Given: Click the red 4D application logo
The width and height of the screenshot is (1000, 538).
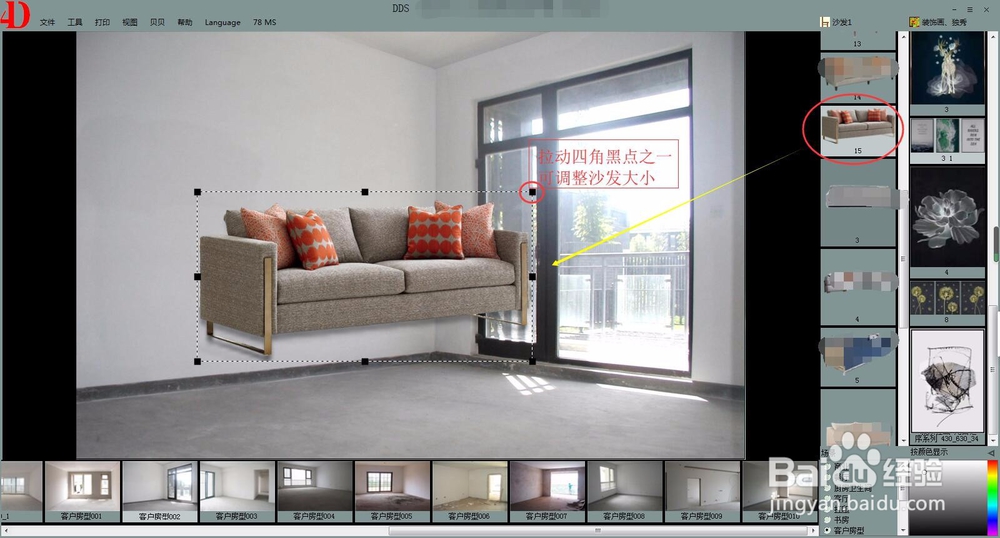Looking at the screenshot, I should (15, 14).
